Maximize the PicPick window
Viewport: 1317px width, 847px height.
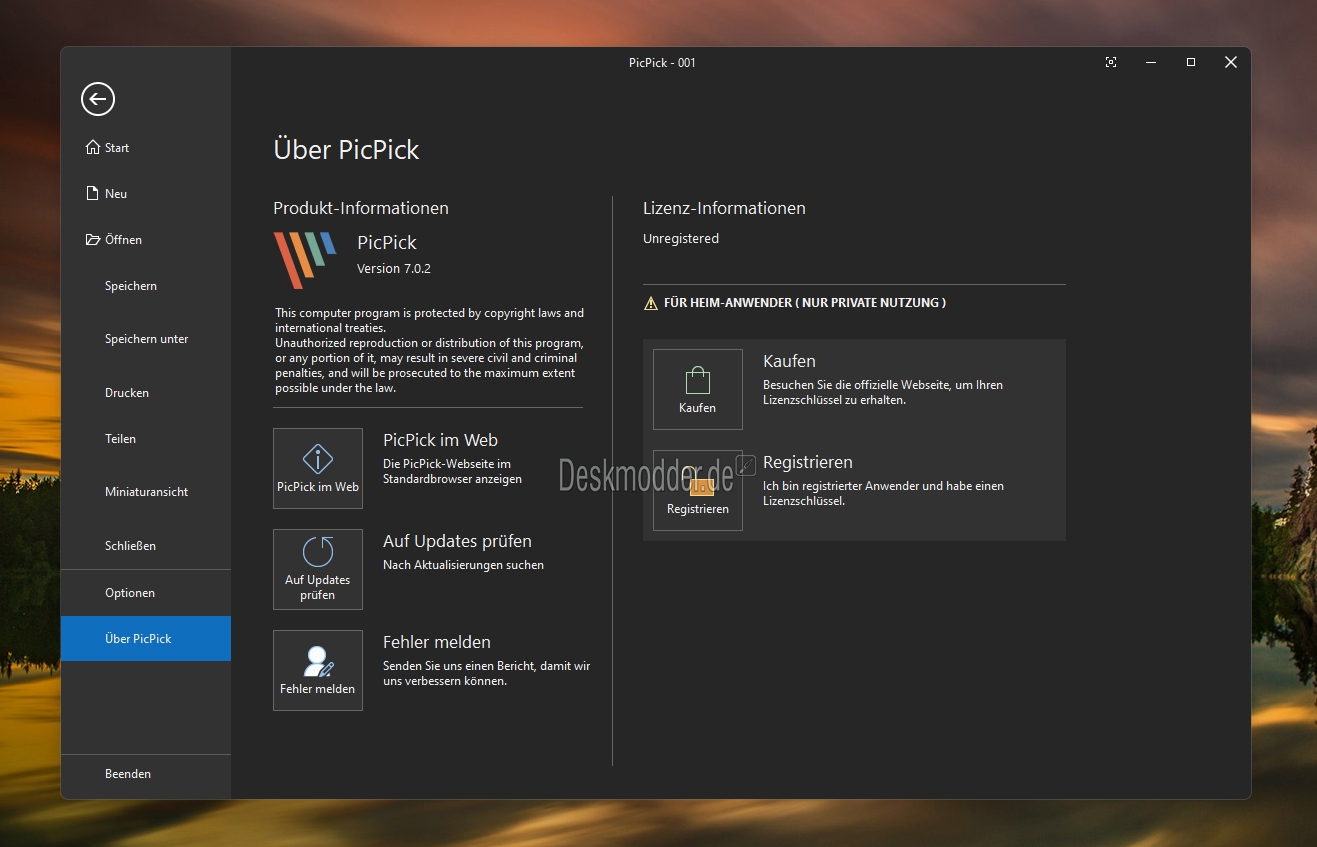pyautogui.click(x=1191, y=62)
